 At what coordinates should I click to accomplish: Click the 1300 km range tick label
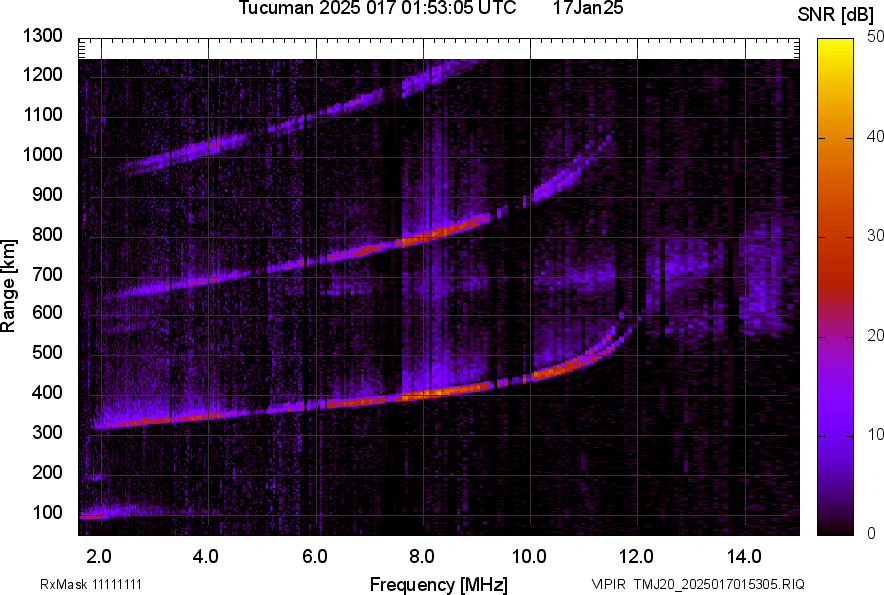point(43,36)
